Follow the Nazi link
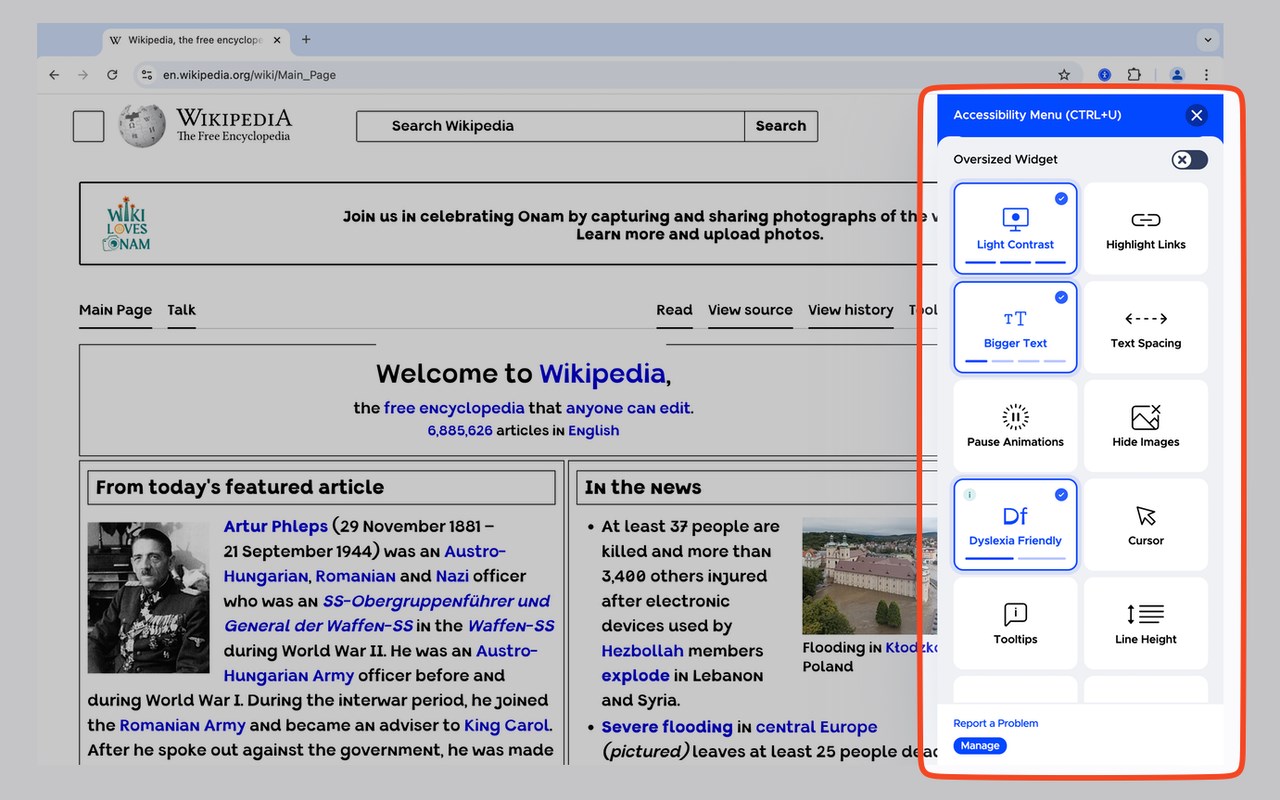The image size is (1280, 800). [452, 576]
